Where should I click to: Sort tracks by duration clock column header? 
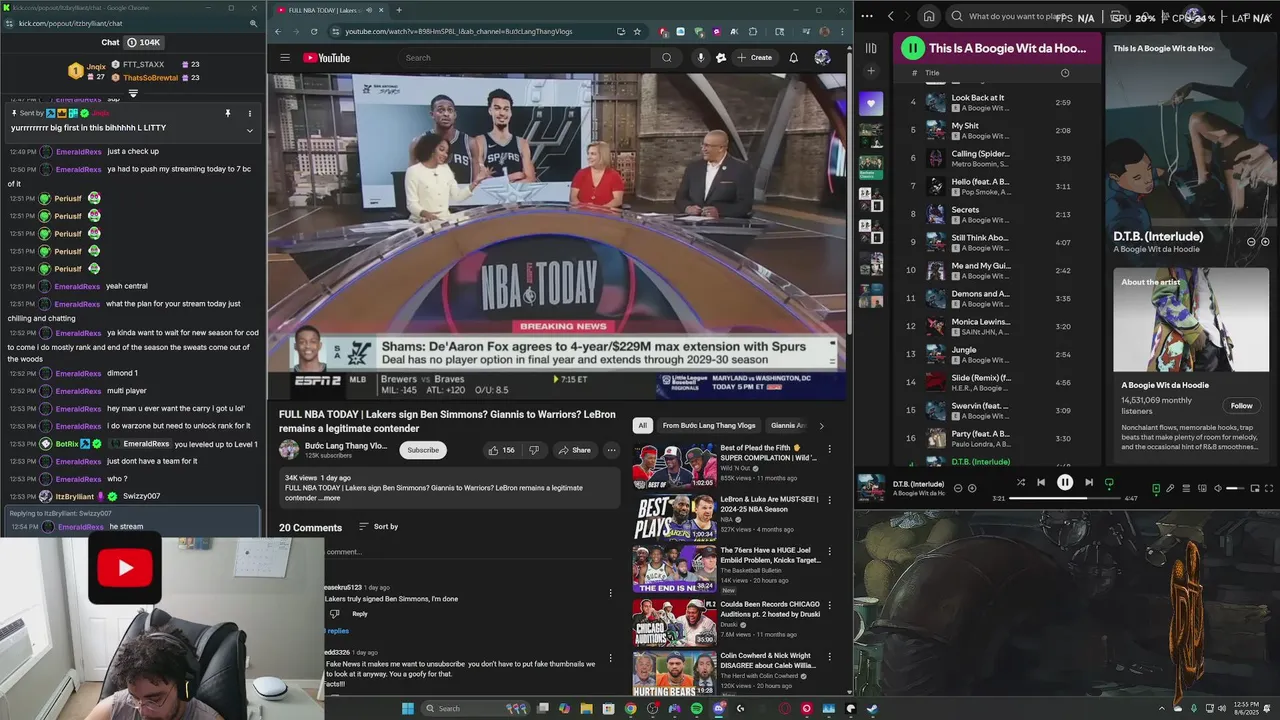1064,73
